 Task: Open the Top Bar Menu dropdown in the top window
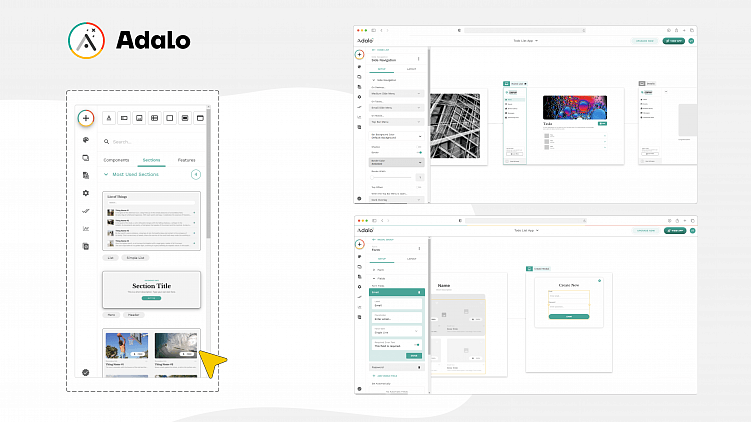[396, 122]
